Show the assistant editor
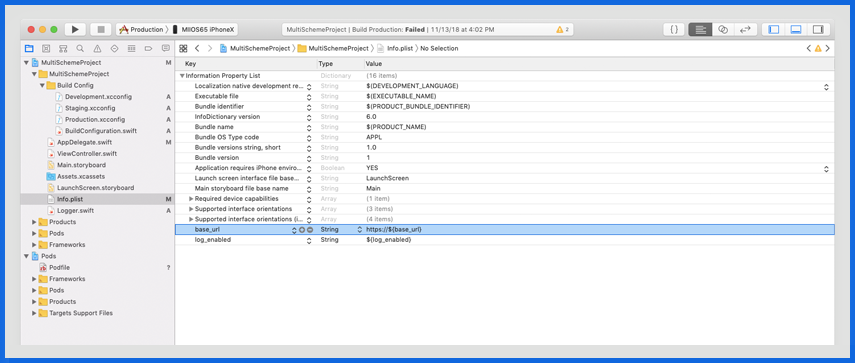 723,29
